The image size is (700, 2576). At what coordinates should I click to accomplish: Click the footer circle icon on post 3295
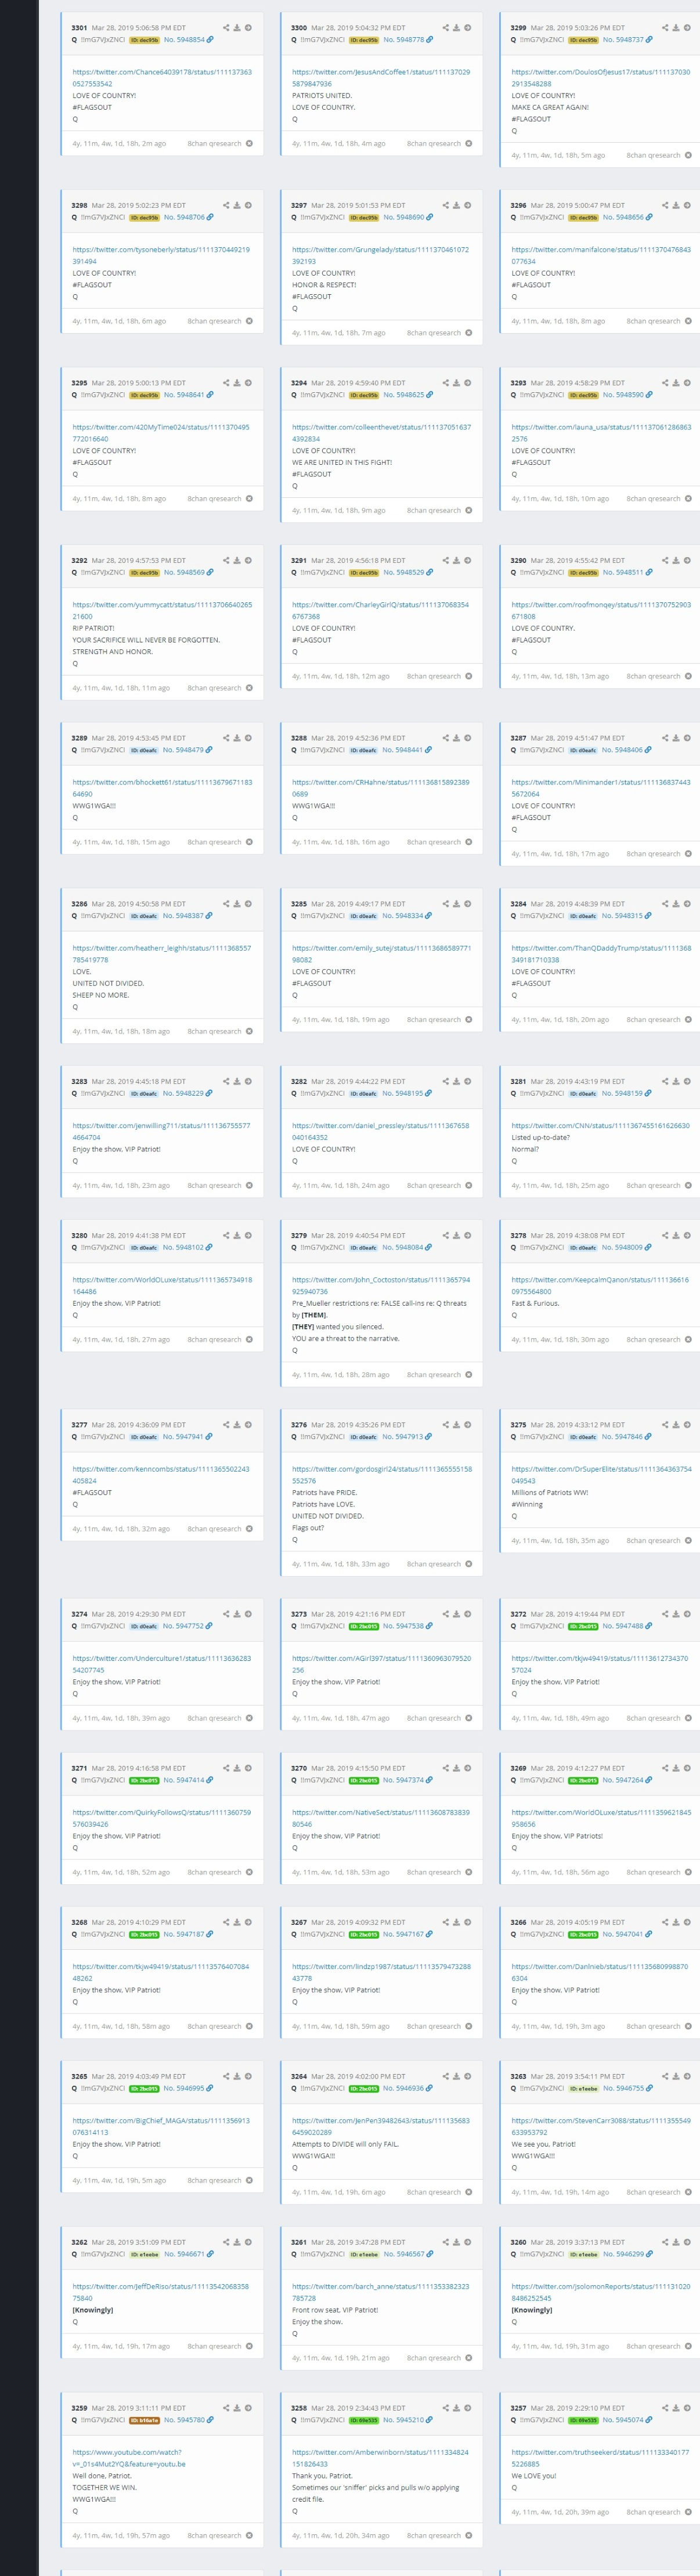(249, 498)
